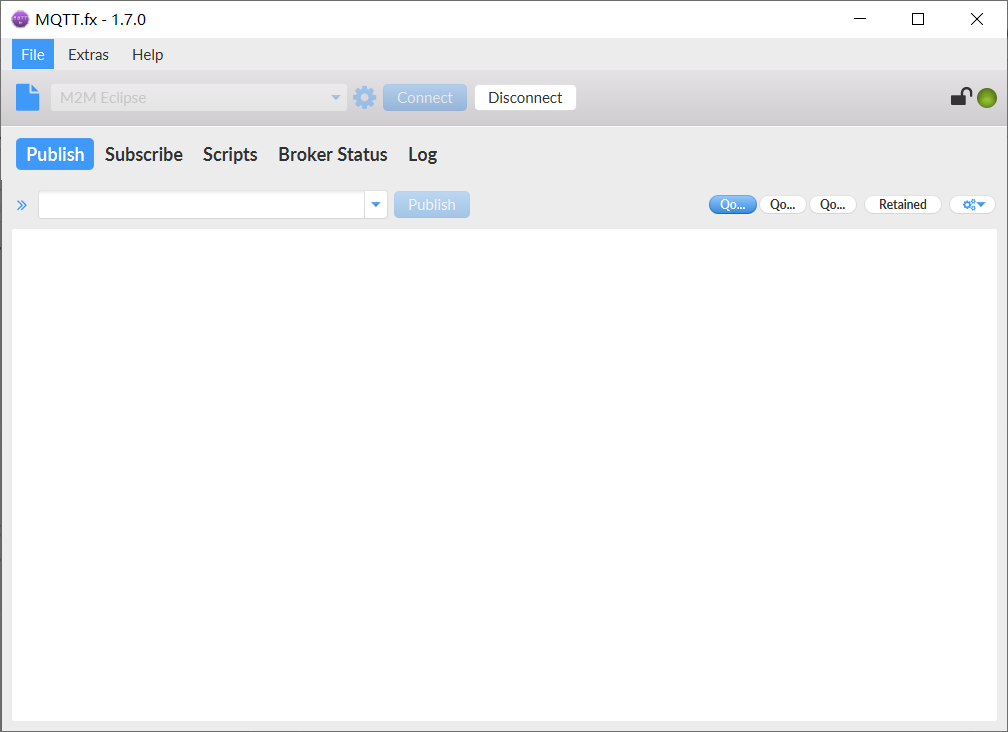This screenshot has width=1008, height=732.
Task: Open publish options with the gears icon
Action: coord(973,204)
